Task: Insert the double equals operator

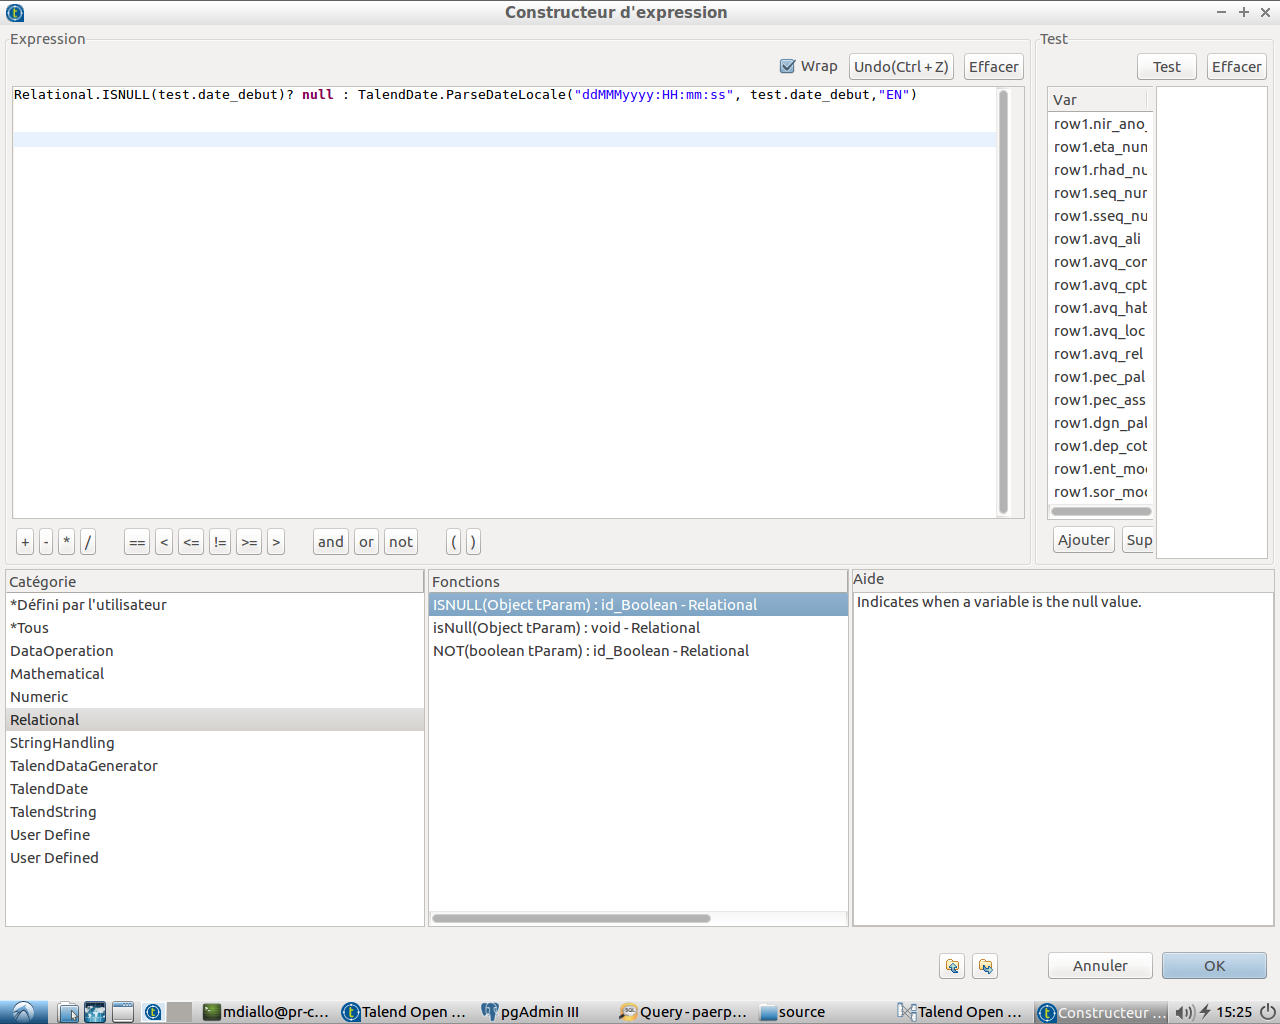Action: [x=137, y=542]
